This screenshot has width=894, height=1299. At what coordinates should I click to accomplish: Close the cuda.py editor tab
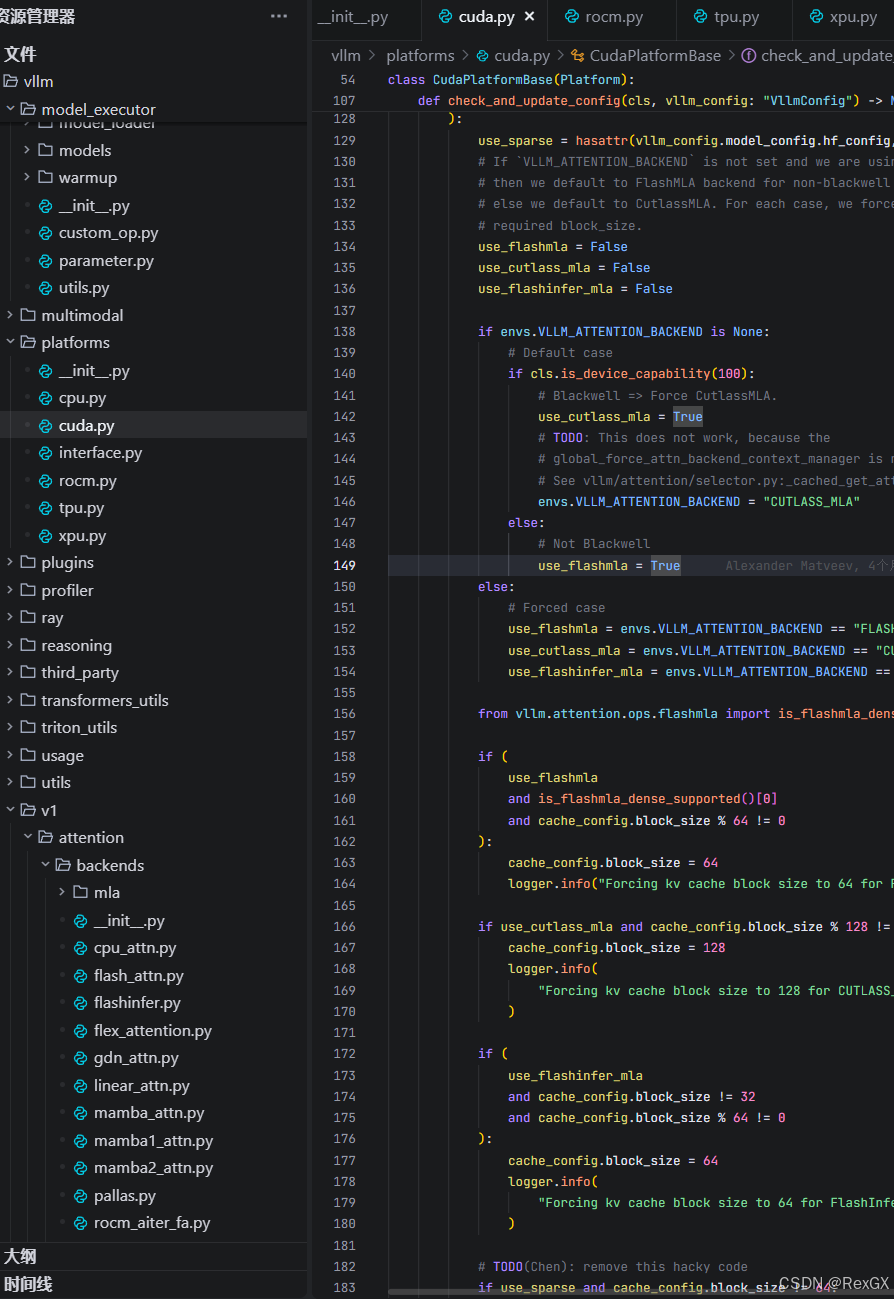(x=530, y=16)
